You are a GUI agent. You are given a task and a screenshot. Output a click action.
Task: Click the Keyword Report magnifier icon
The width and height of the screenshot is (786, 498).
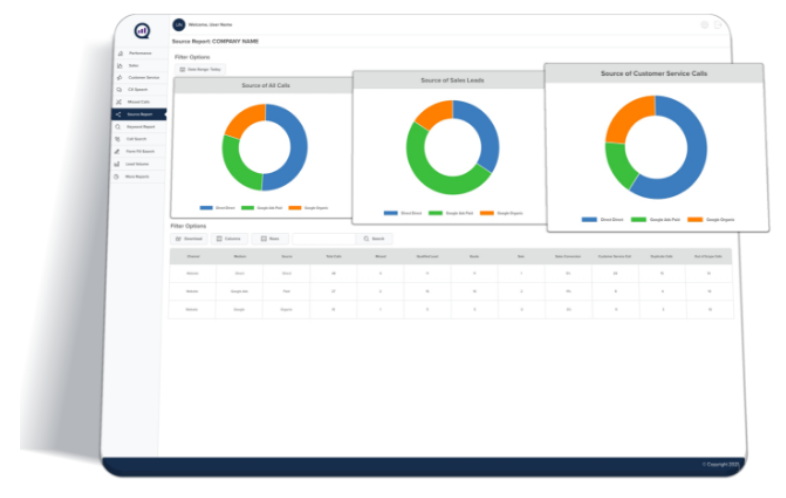click(x=119, y=127)
